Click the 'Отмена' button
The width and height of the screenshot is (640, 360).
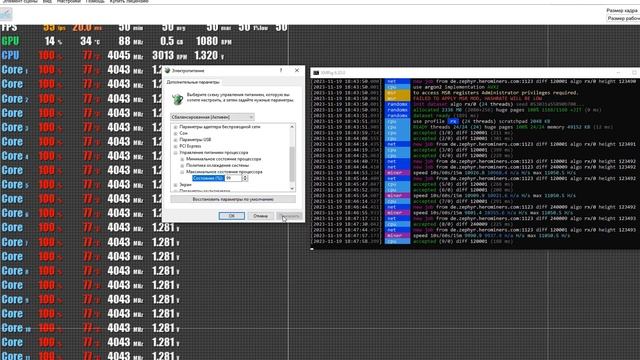(x=260, y=216)
